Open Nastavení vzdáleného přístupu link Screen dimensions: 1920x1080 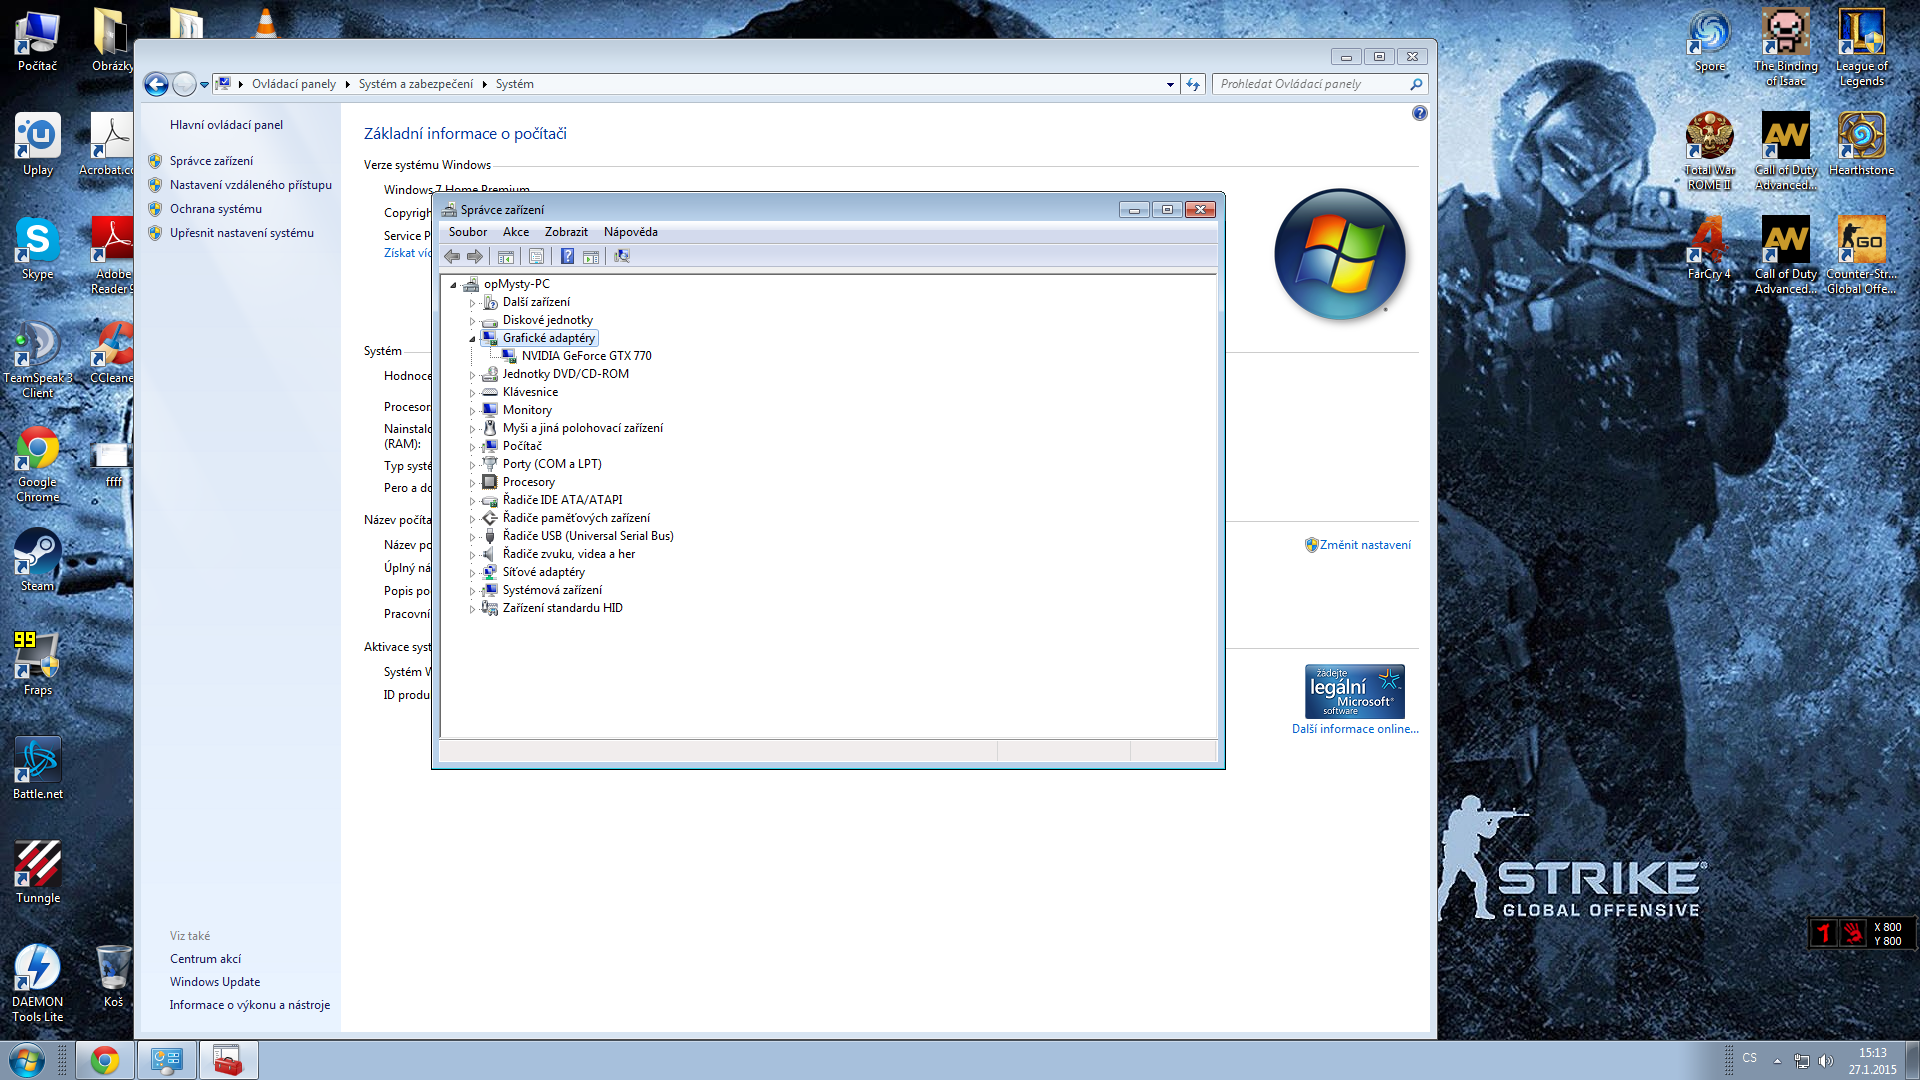tap(251, 185)
